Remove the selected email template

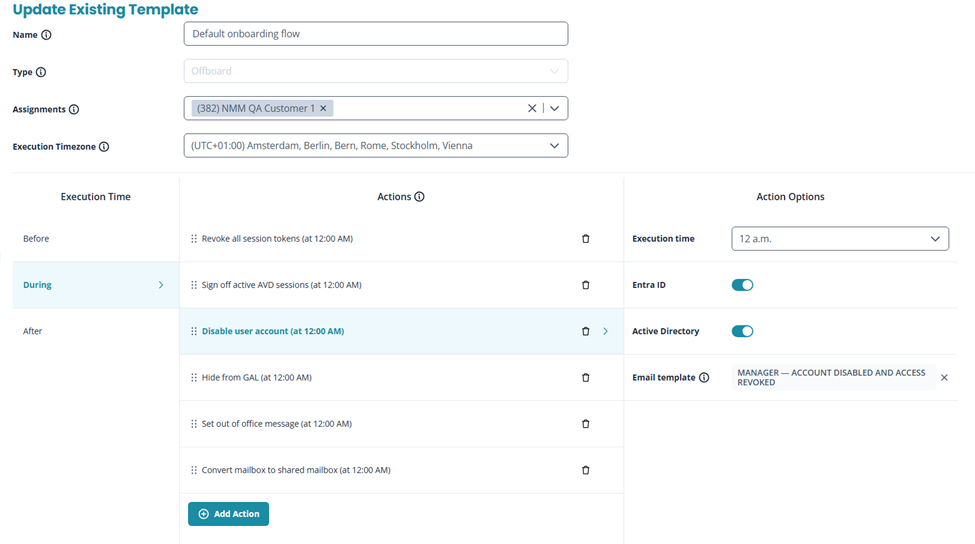(x=944, y=378)
